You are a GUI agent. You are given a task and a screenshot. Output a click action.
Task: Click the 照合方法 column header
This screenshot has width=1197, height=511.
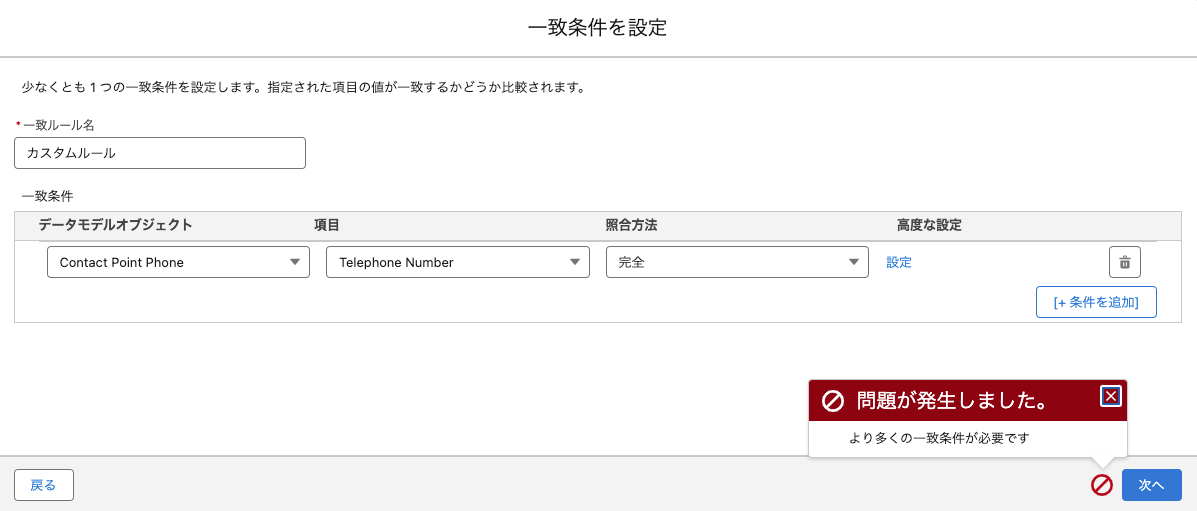point(631,225)
